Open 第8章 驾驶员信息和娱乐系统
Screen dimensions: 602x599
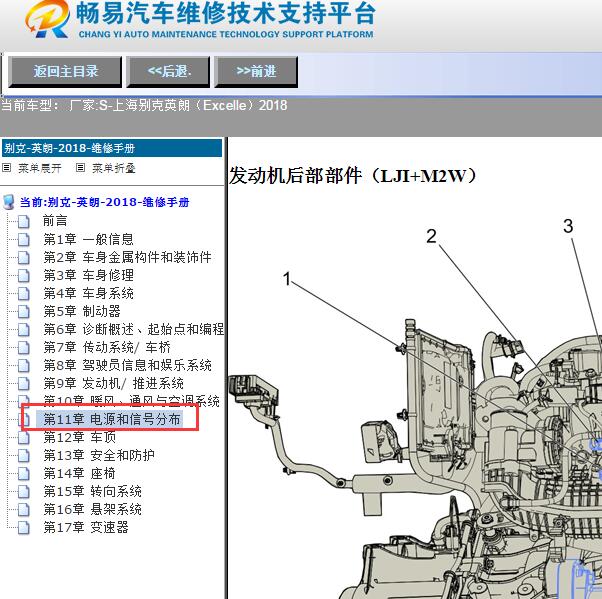coord(127,365)
